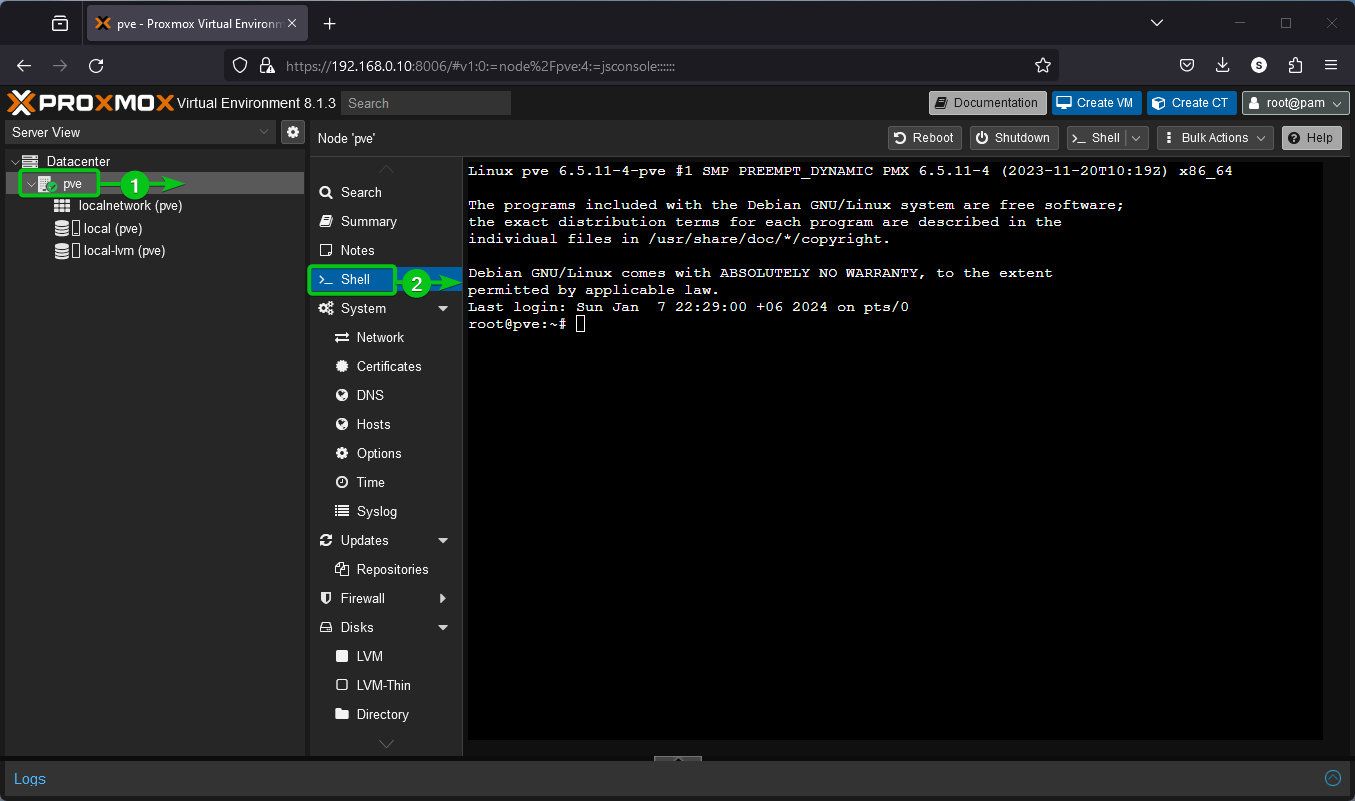Collapse the Datacenter tree node

click(x=15, y=161)
